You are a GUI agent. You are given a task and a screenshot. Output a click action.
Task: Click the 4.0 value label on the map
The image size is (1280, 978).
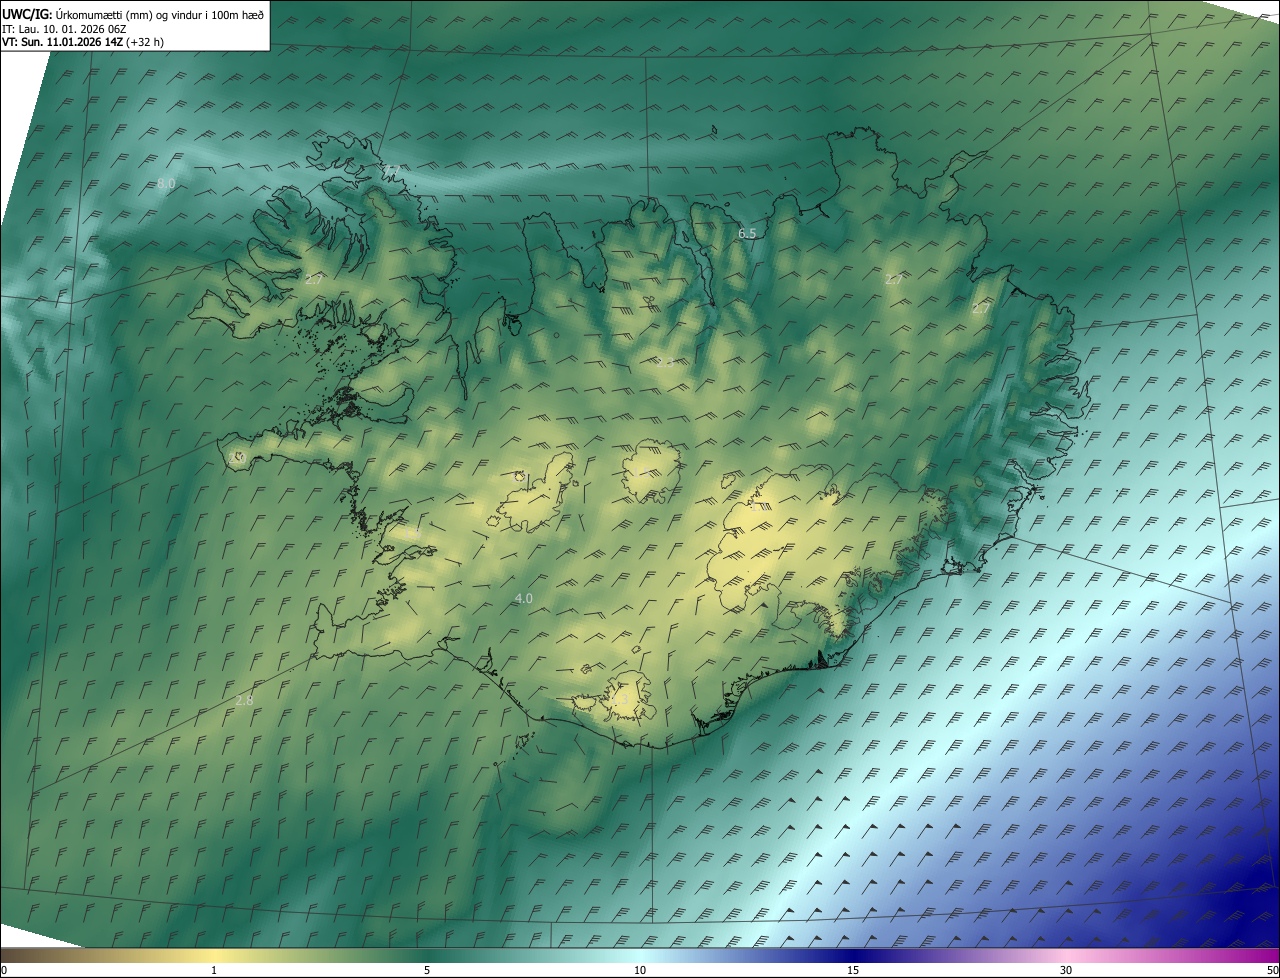click(x=523, y=598)
